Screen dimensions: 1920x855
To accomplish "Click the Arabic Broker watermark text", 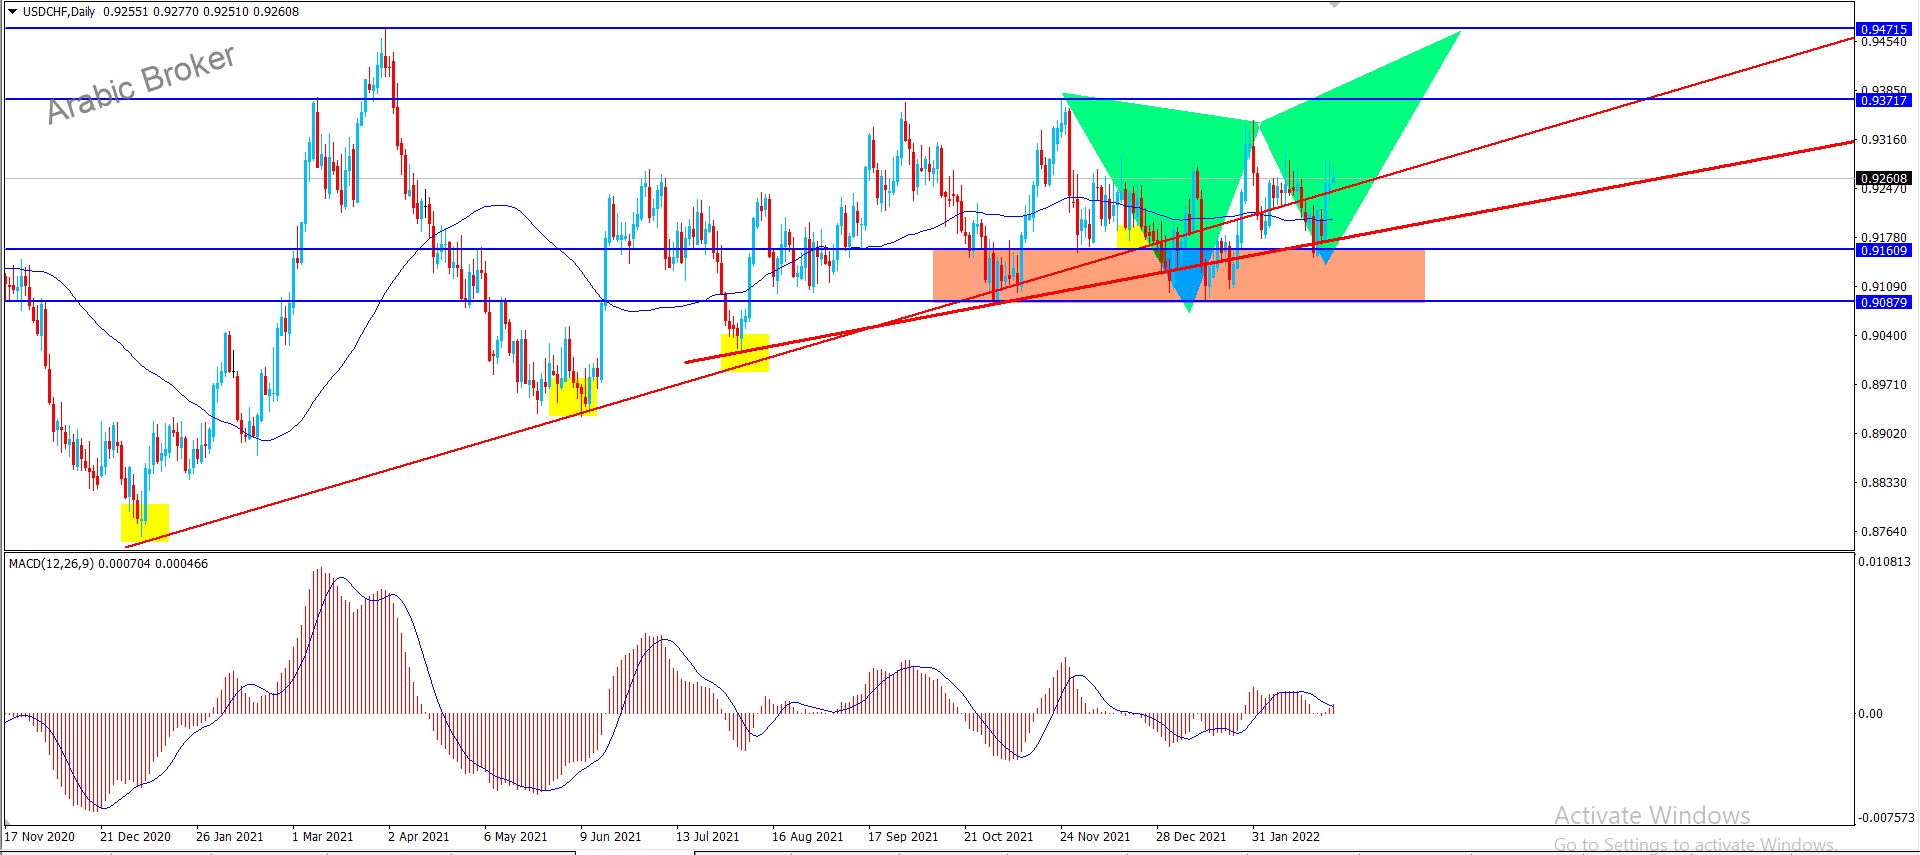I will click(x=141, y=83).
